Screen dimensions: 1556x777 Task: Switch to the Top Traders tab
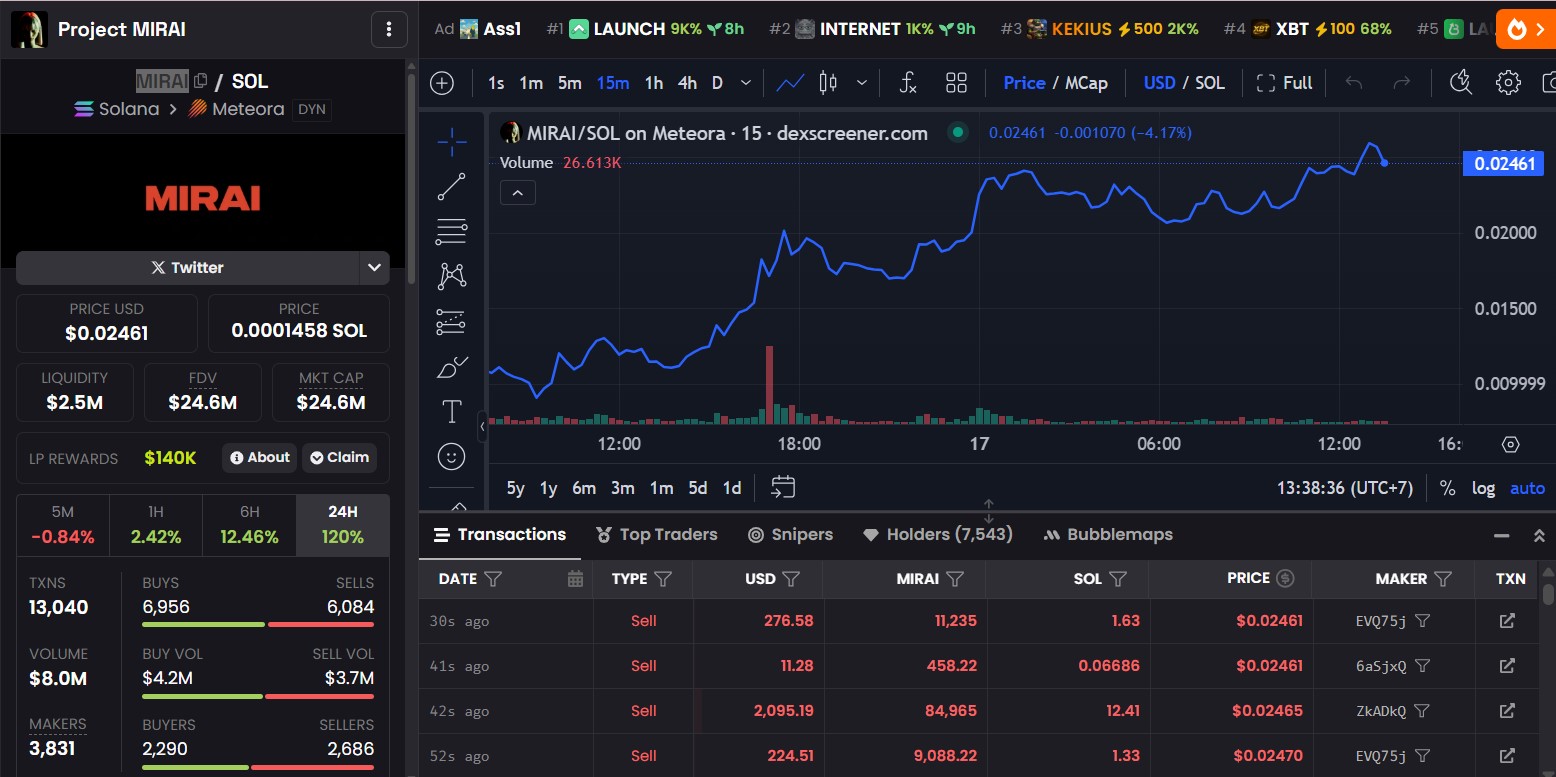click(x=656, y=535)
